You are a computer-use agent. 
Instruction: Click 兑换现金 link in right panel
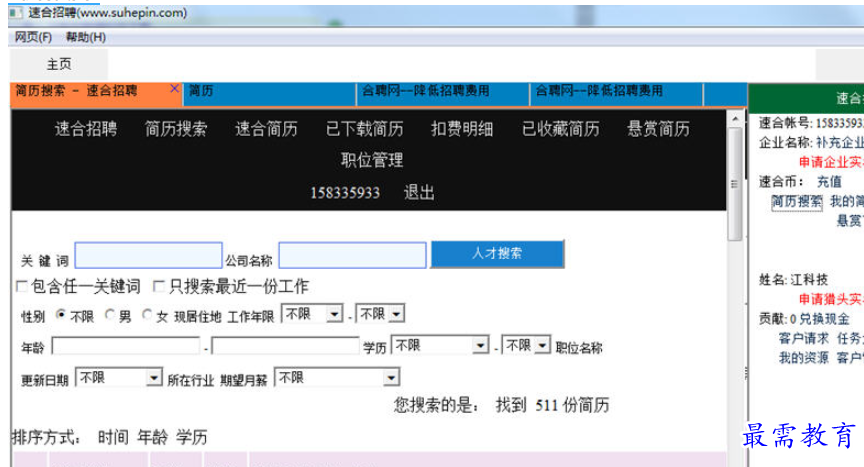pyautogui.click(x=824, y=319)
